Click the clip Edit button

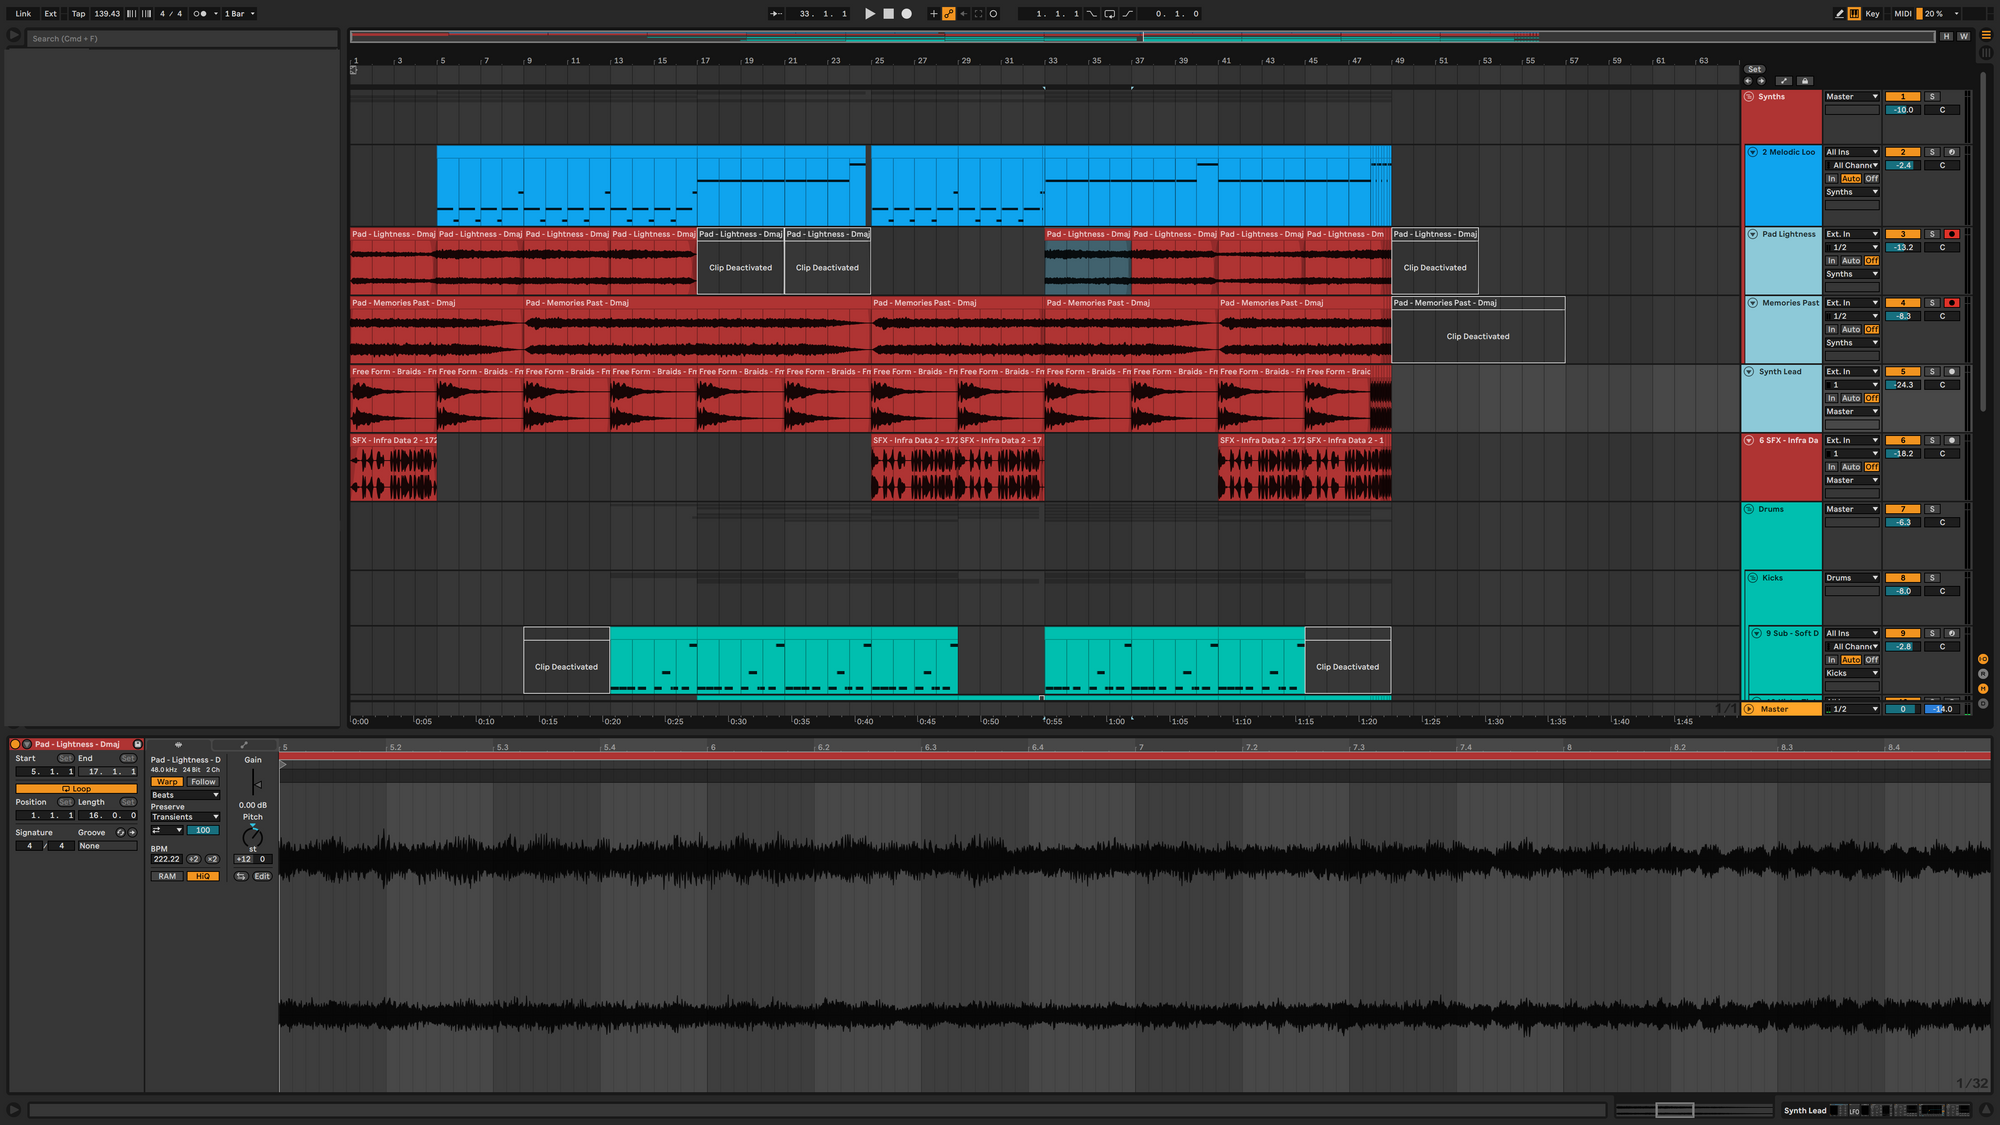pyautogui.click(x=262, y=876)
